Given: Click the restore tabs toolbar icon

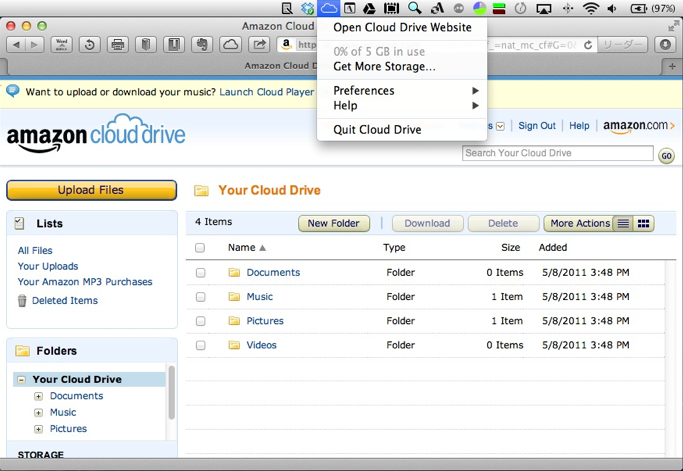Looking at the screenshot, I should pyautogui.click(x=90, y=44).
